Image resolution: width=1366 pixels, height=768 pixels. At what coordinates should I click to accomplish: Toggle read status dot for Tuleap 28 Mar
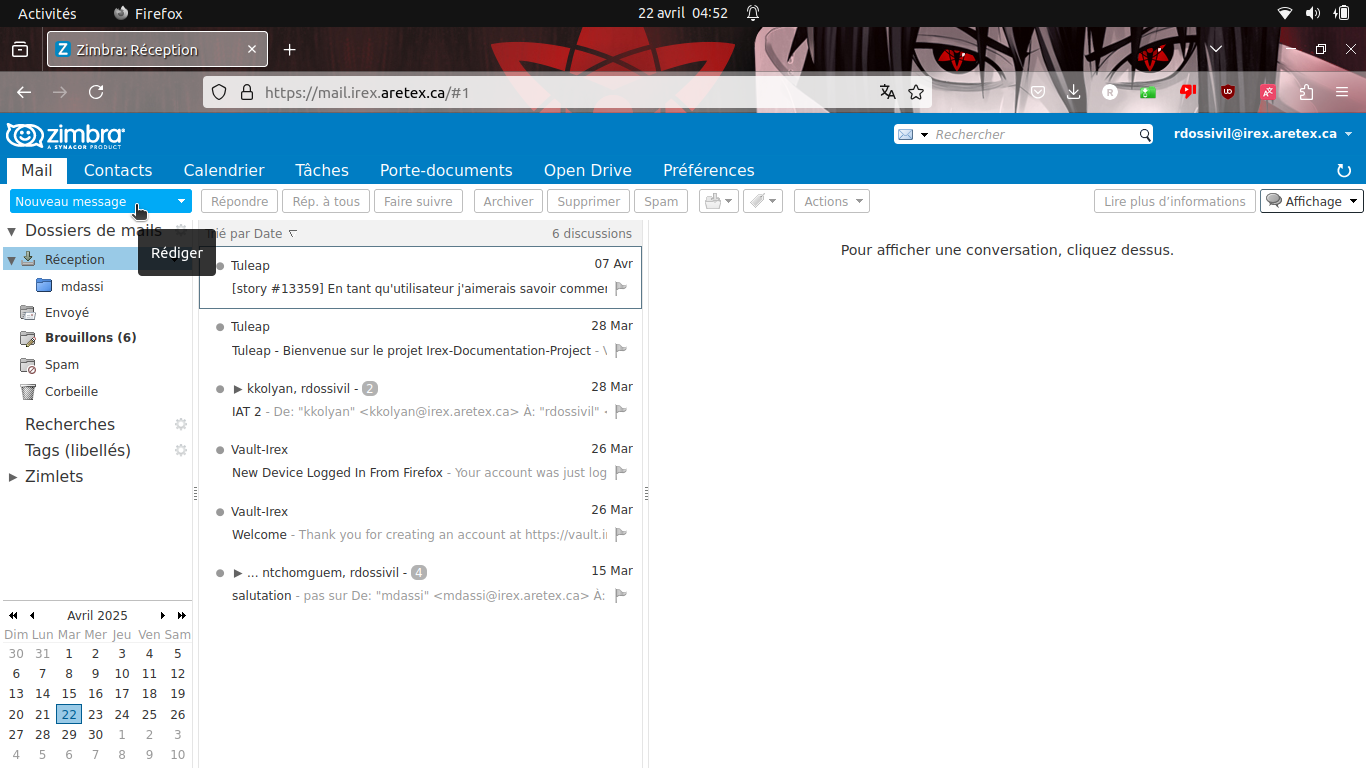point(220,327)
